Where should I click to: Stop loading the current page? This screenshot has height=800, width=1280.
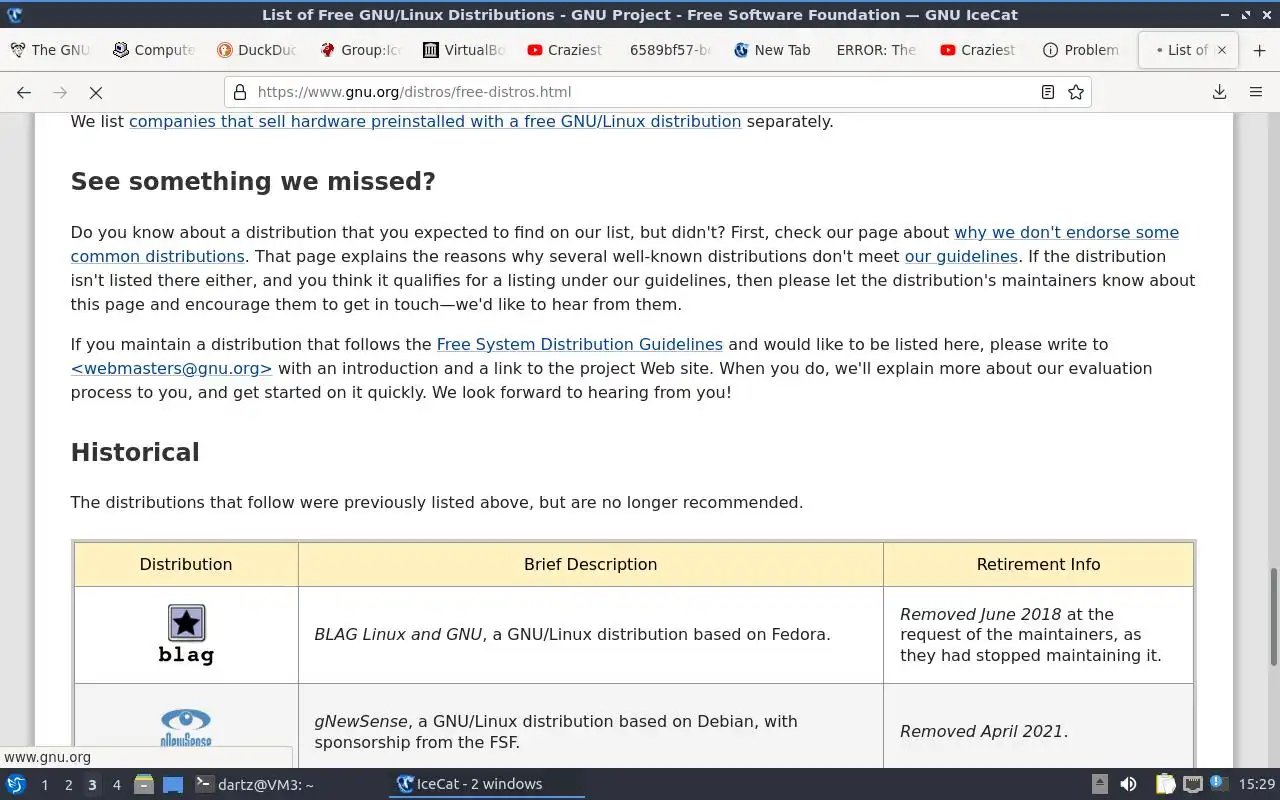click(x=96, y=92)
